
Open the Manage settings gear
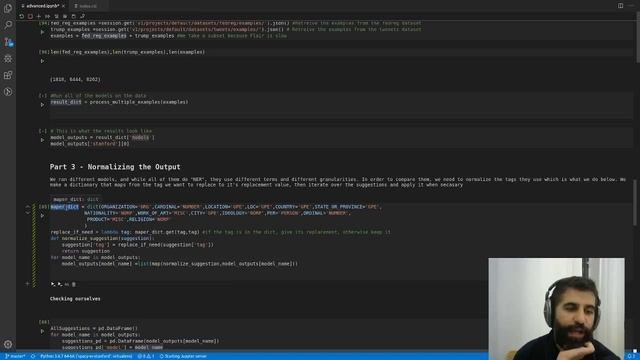tap(8, 344)
